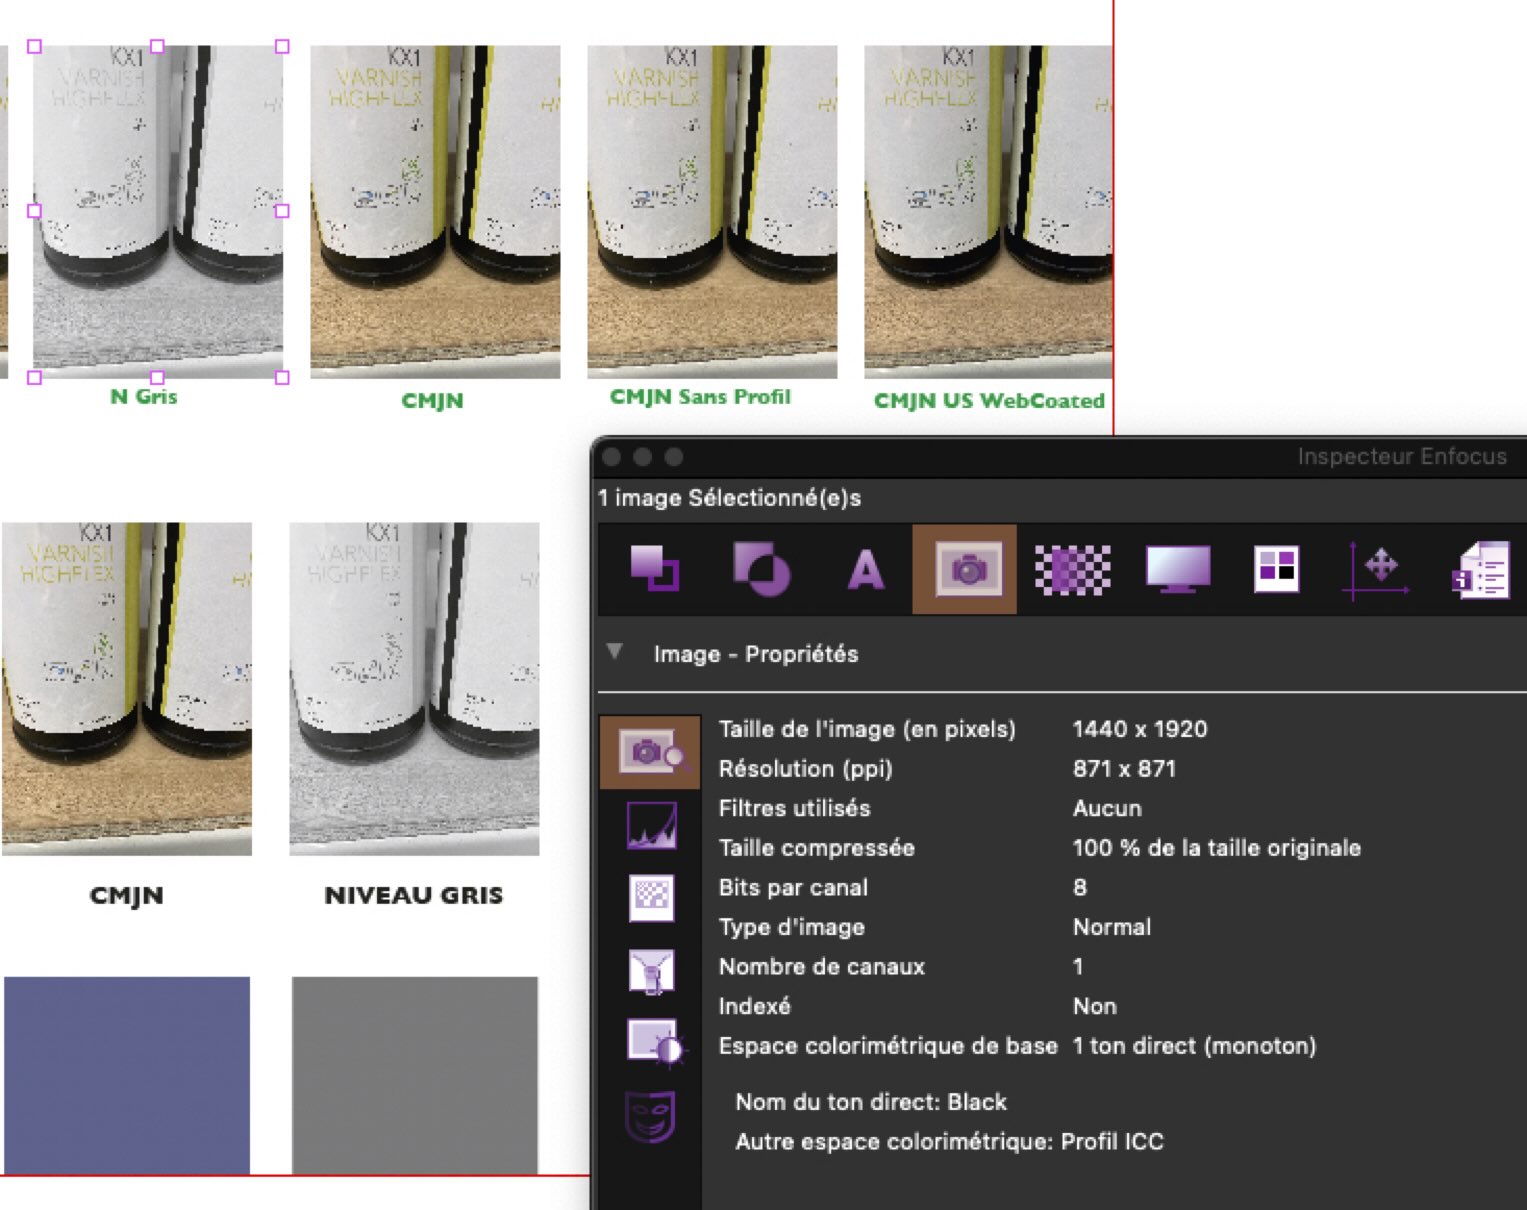Click the Indexé value Non

[1095, 1006]
